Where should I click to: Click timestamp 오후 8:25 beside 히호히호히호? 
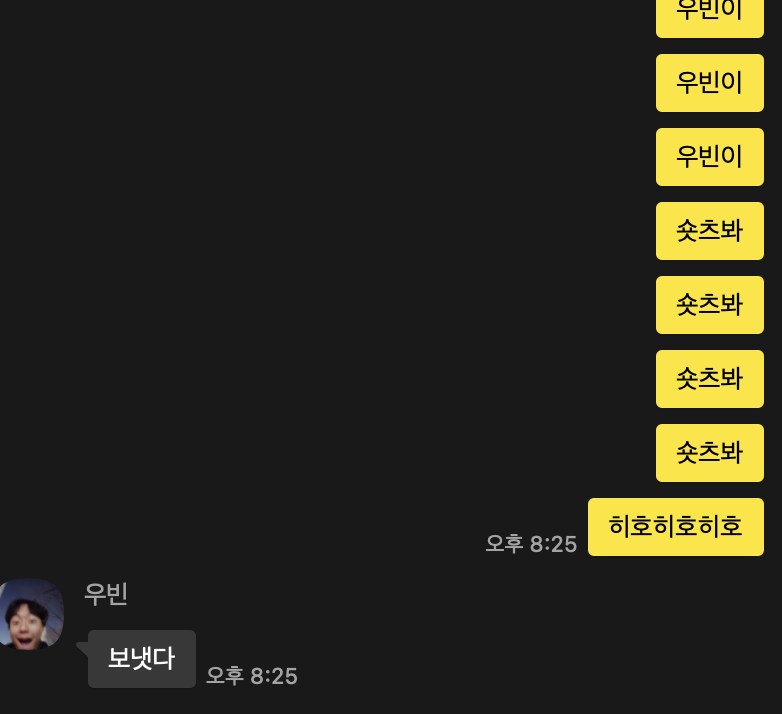tap(531, 543)
